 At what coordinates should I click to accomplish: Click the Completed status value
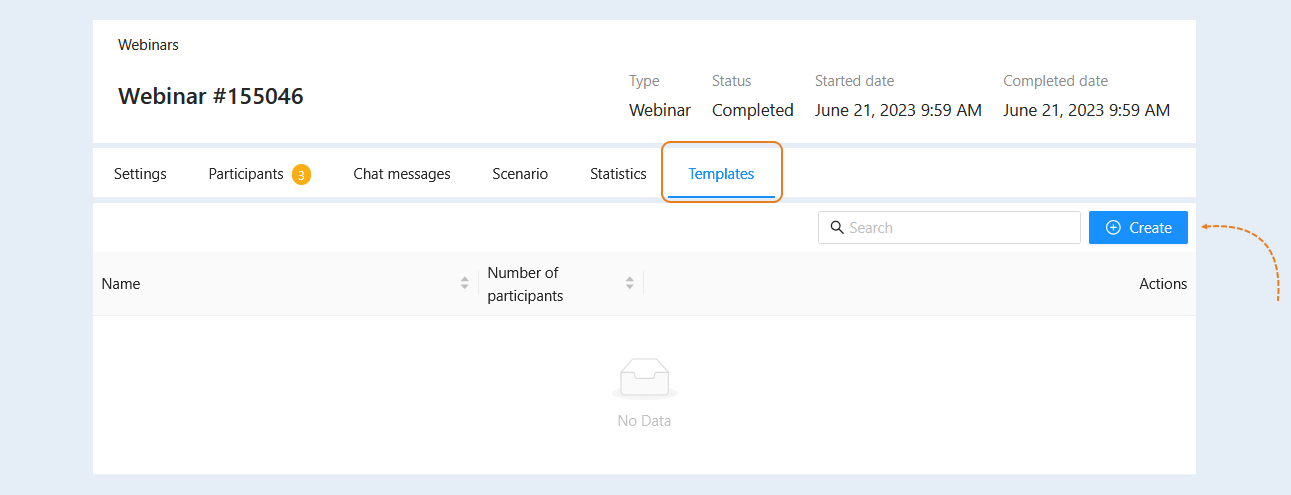[753, 110]
